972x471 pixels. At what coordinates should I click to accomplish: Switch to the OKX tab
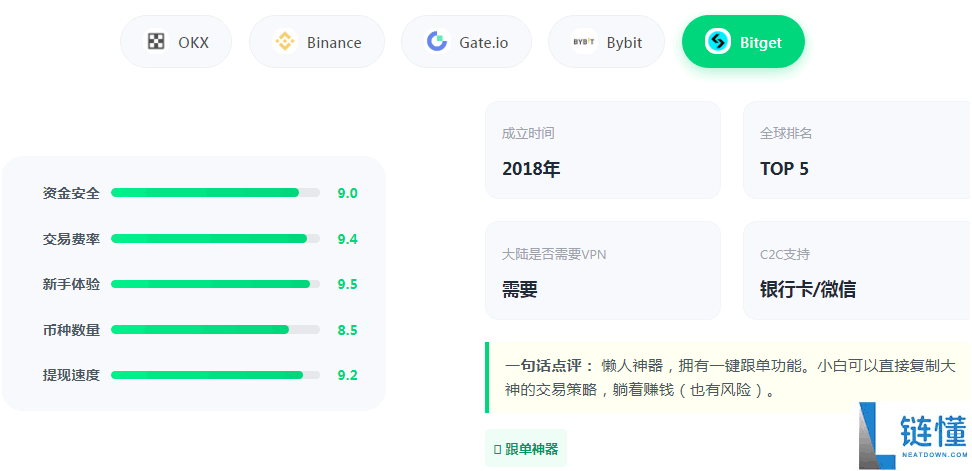click(x=176, y=42)
